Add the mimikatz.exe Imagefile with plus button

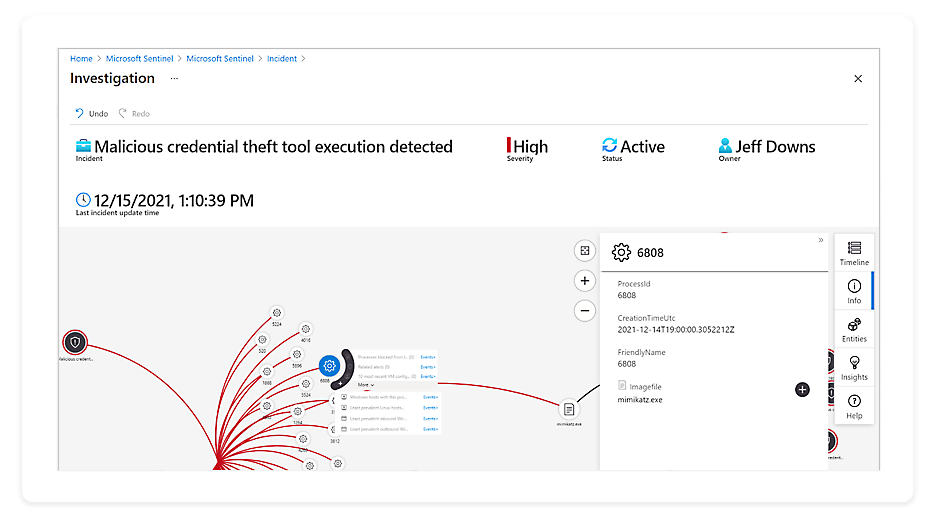(802, 389)
